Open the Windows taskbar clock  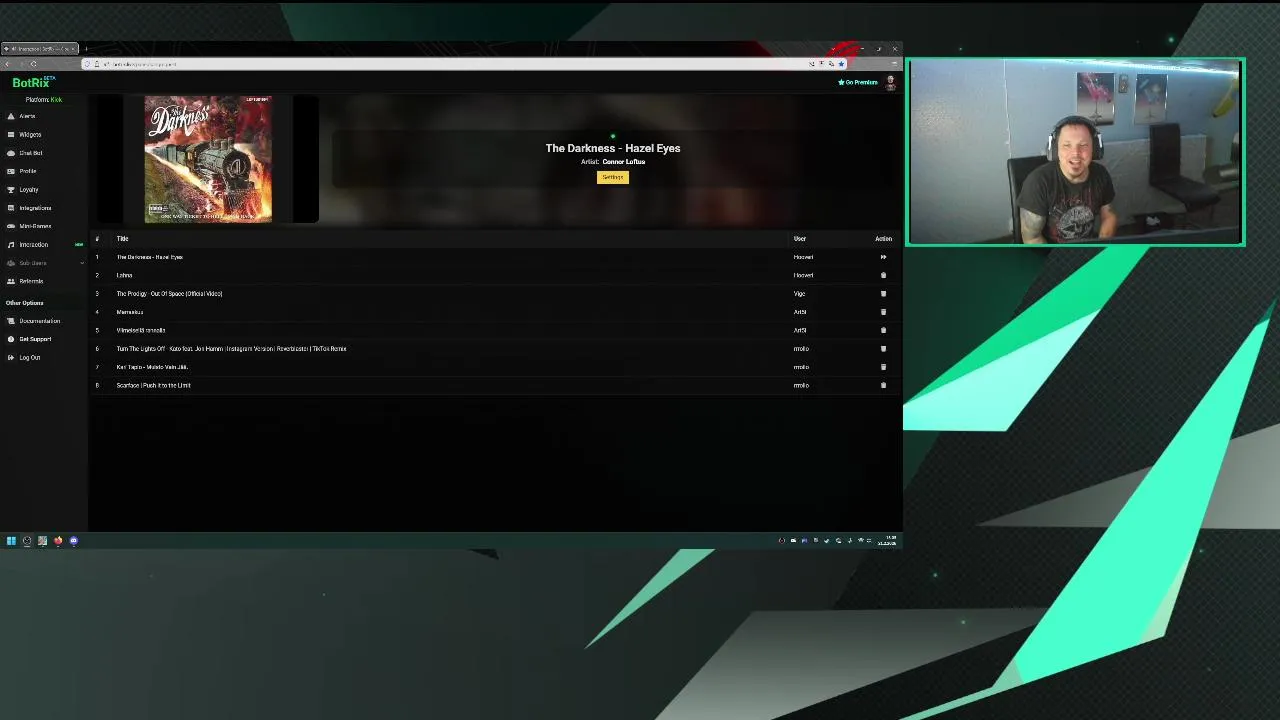tap(887, 541)
